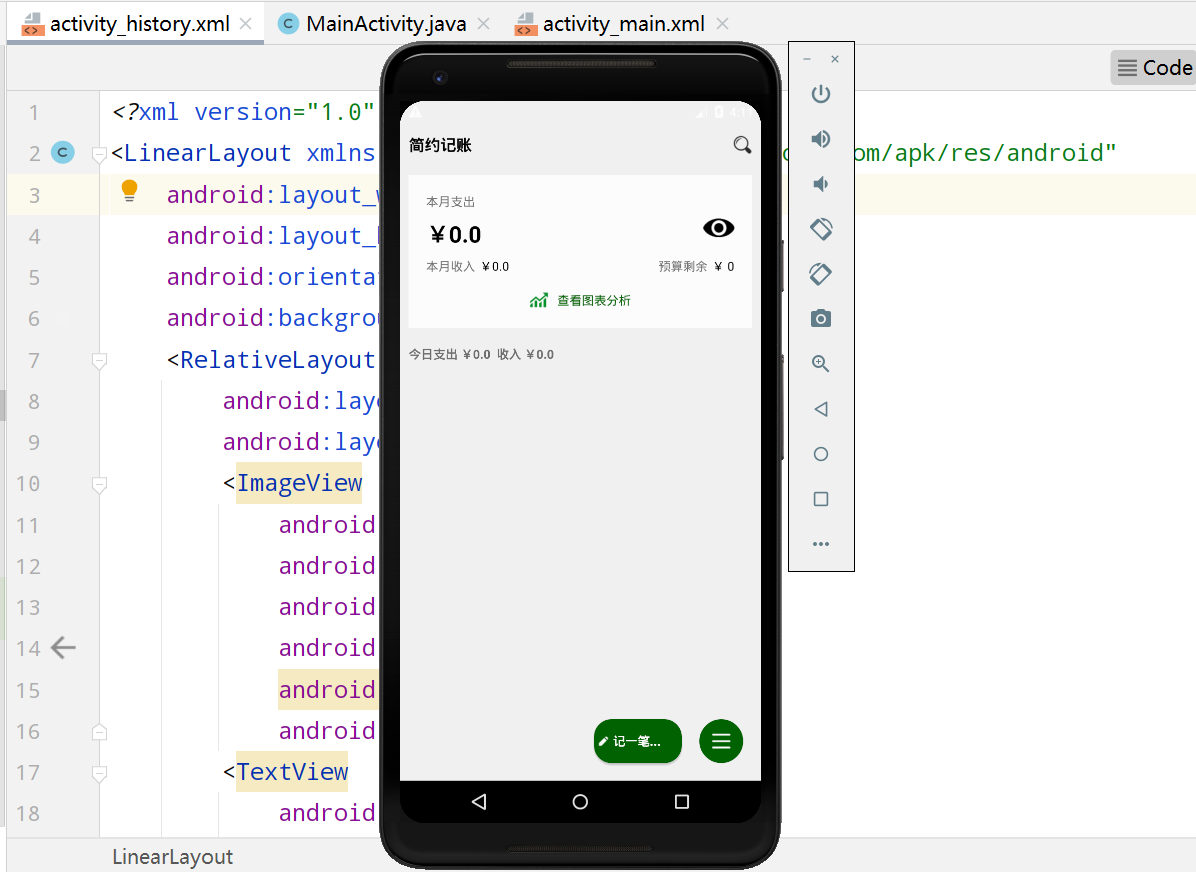
Task: Click the TextView tag on line 17
Action: pos(292,772)
